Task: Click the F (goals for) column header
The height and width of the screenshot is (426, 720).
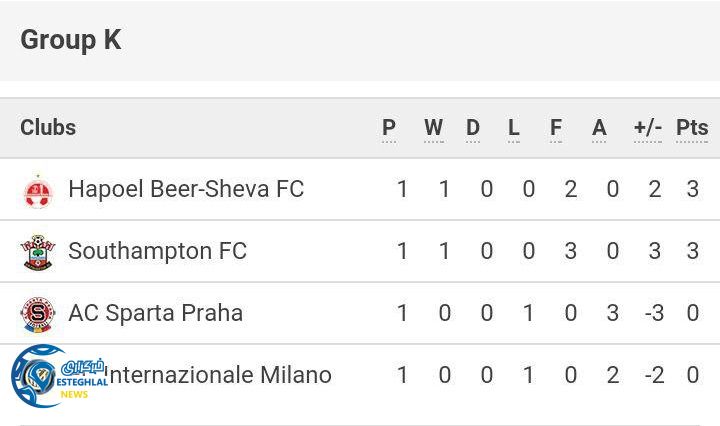Action: coord(556,128)
